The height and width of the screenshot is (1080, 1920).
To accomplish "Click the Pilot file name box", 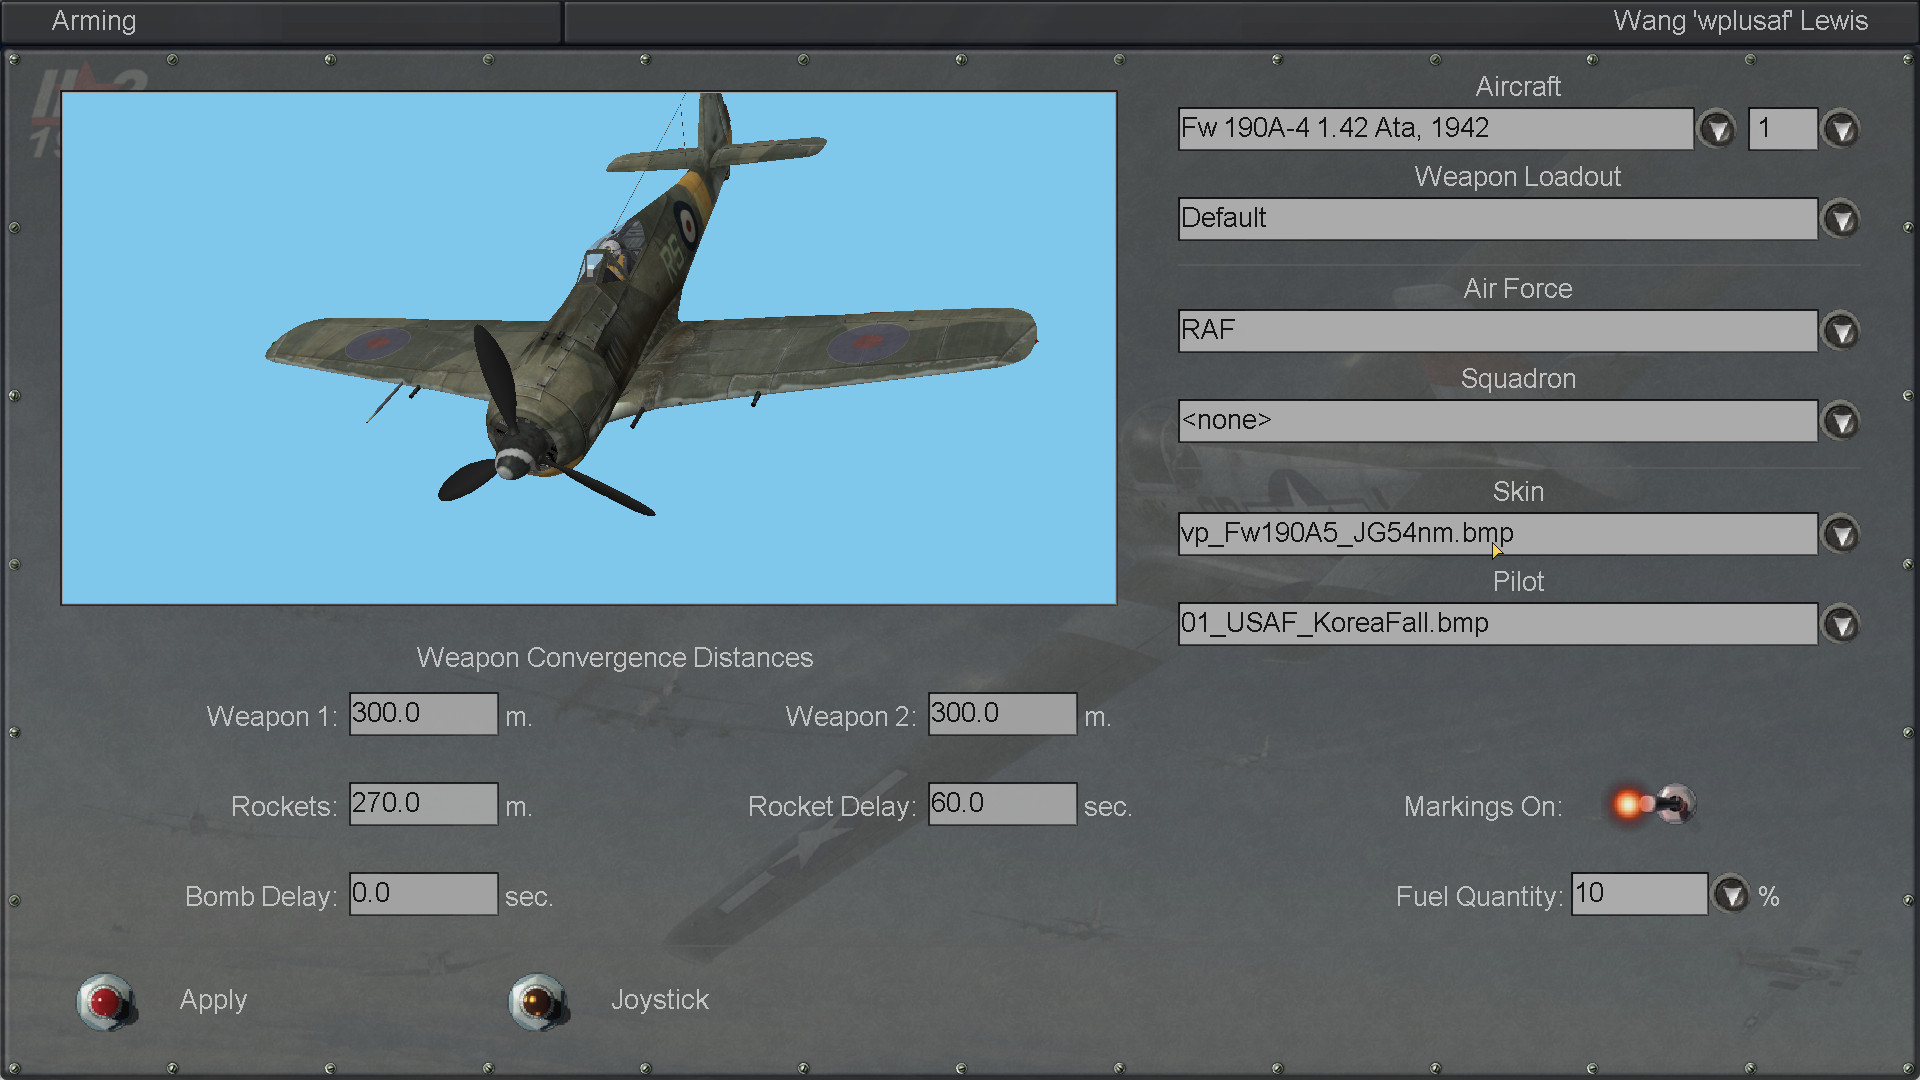I will pyautogui.click(x=1497, y=624).
